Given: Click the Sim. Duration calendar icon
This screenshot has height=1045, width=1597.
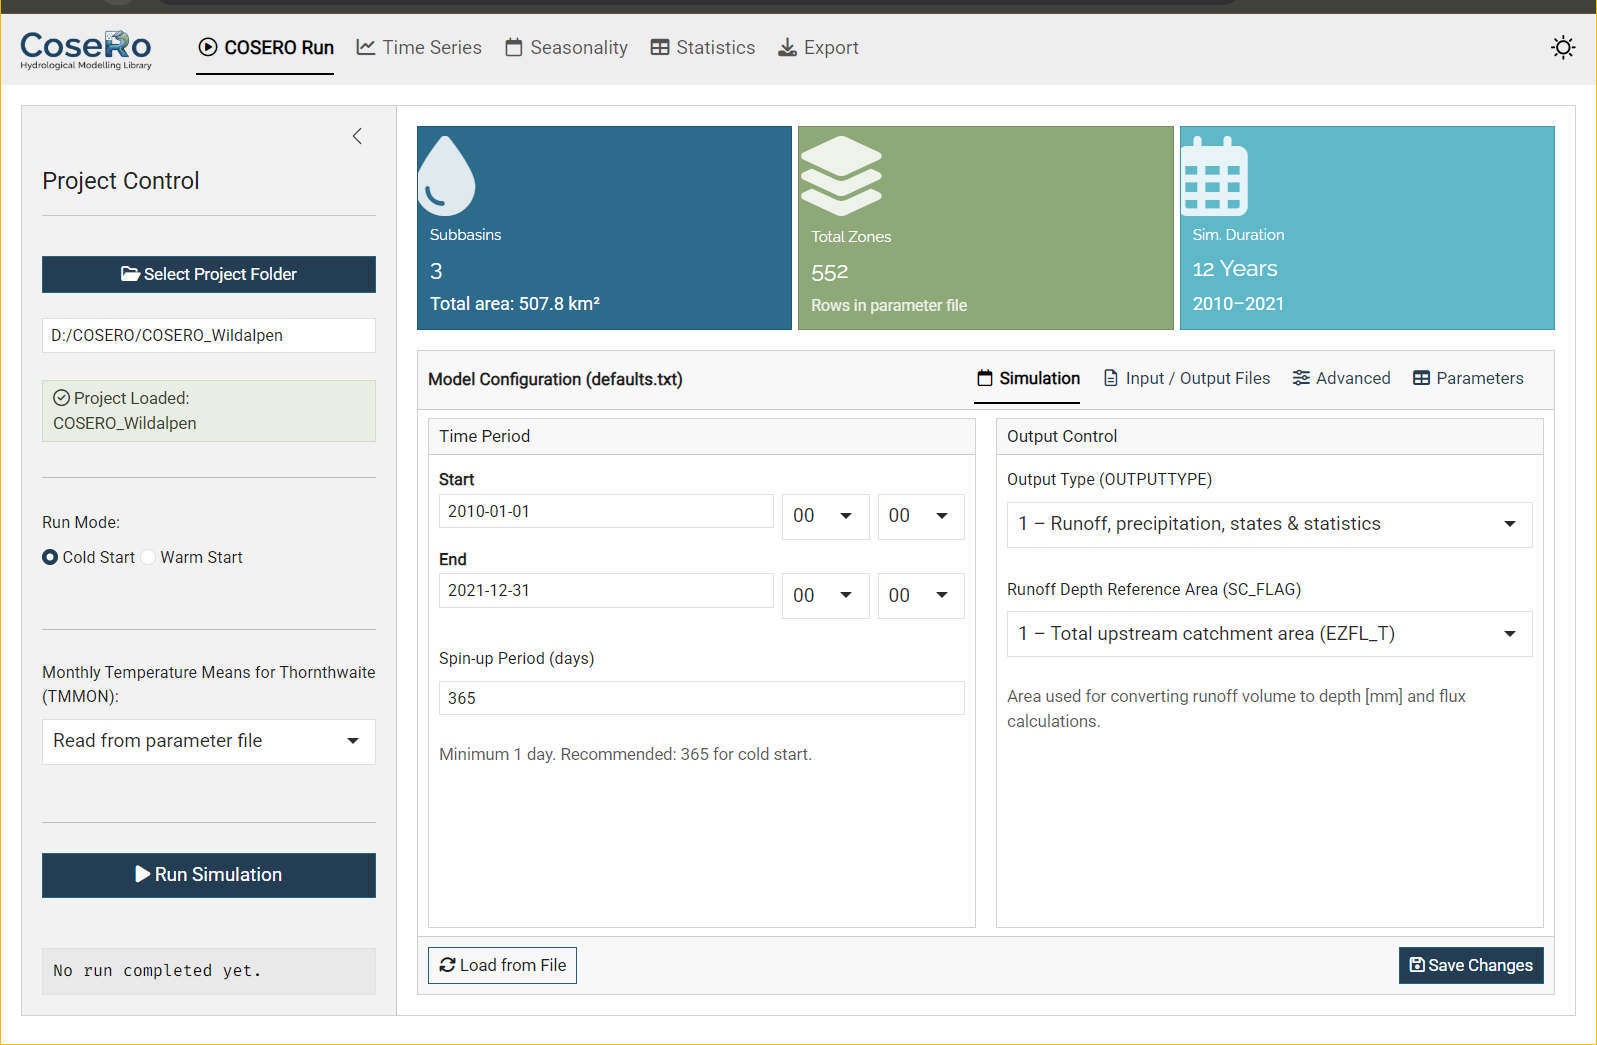Looking at the screenshot, I should tap(1214, 177).
